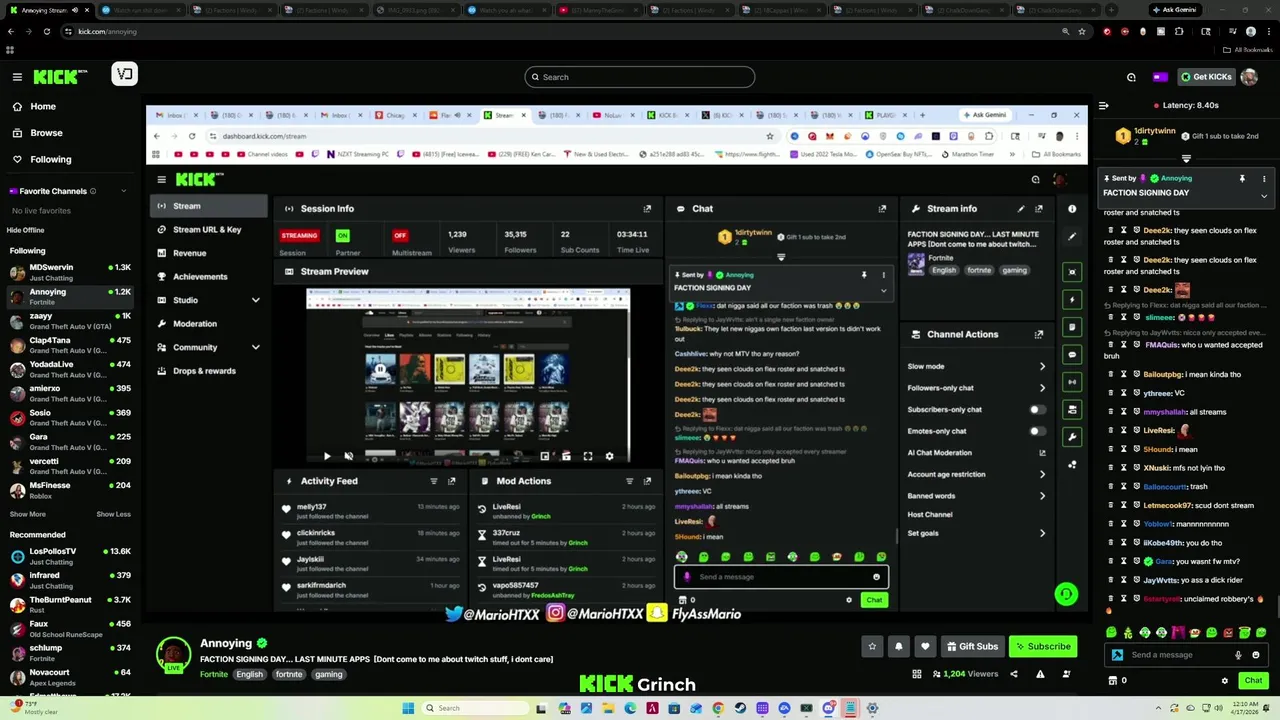Click Show Less under followed channels

click(113, 514)
